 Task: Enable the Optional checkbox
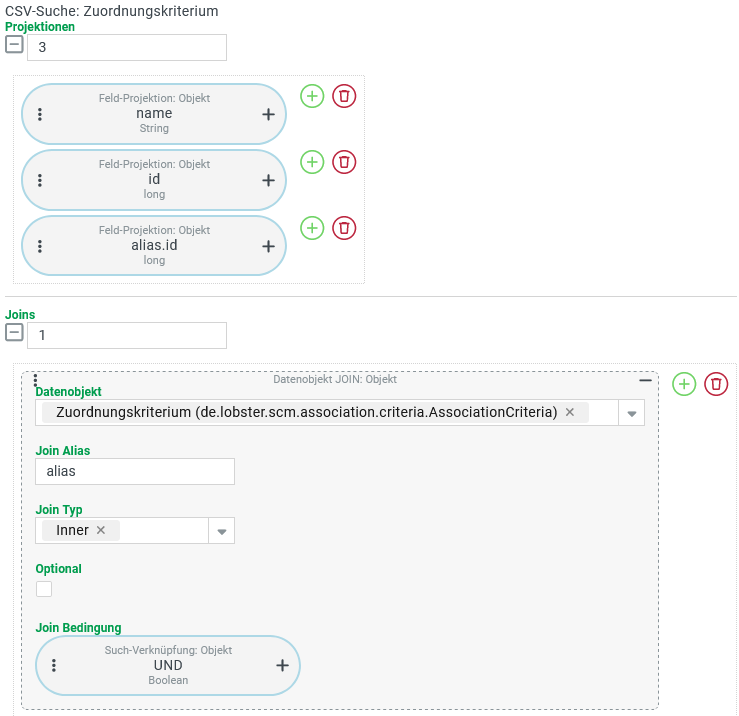point(44,589)
